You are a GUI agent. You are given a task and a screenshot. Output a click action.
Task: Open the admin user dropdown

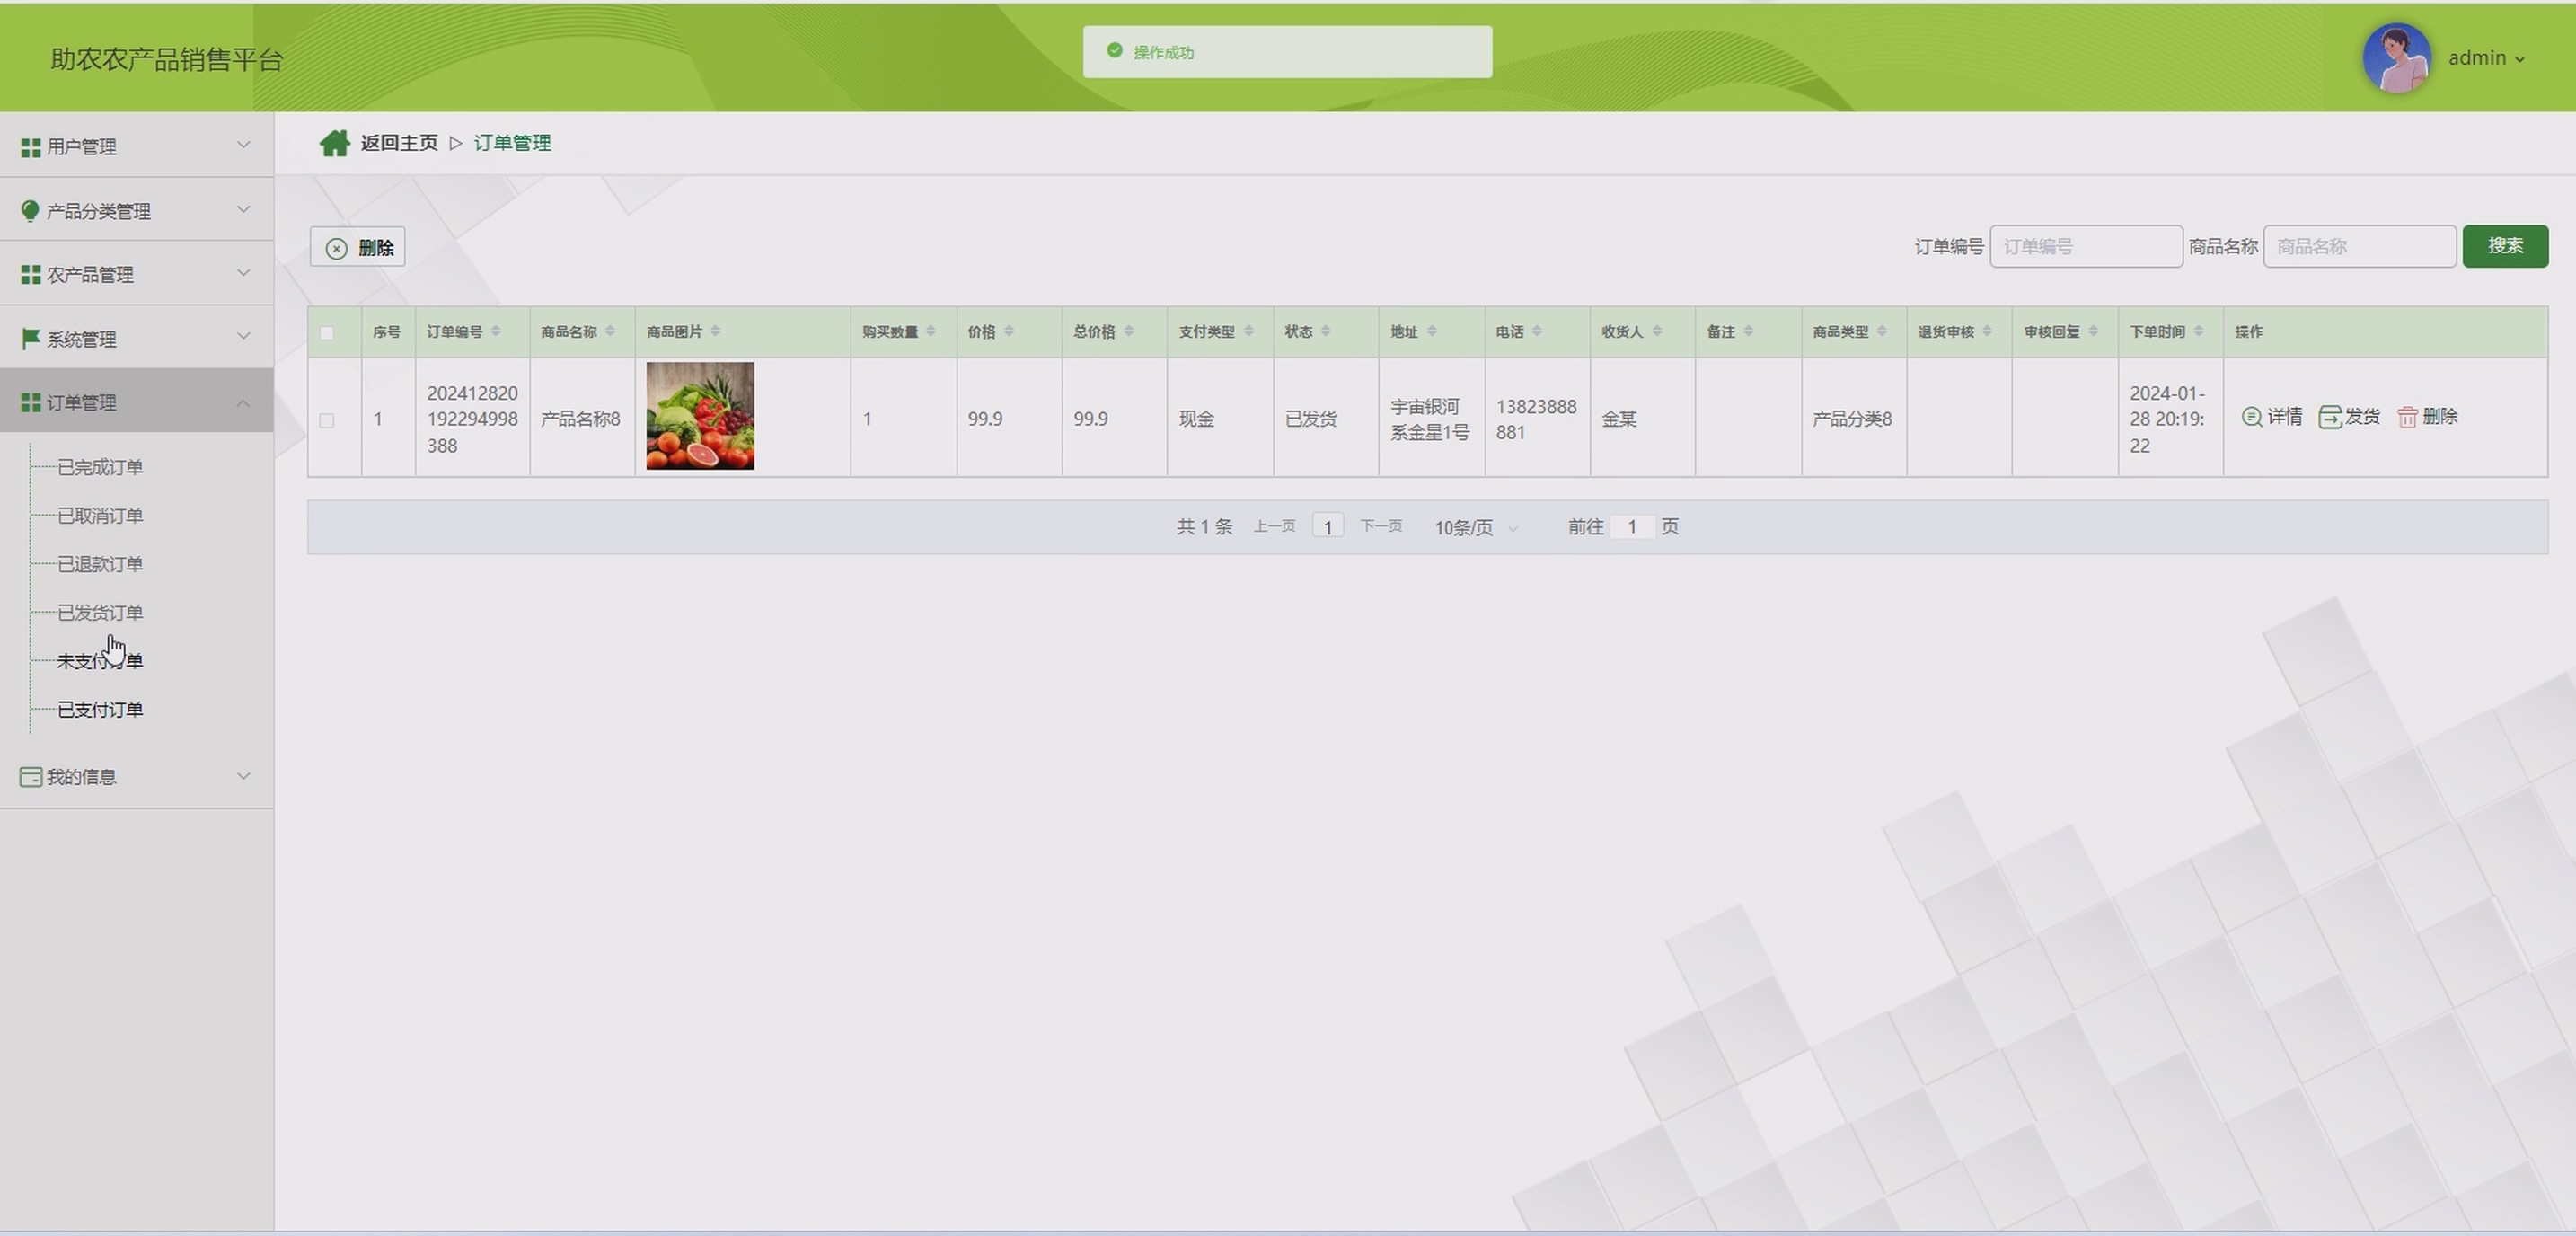point(2486,58)
